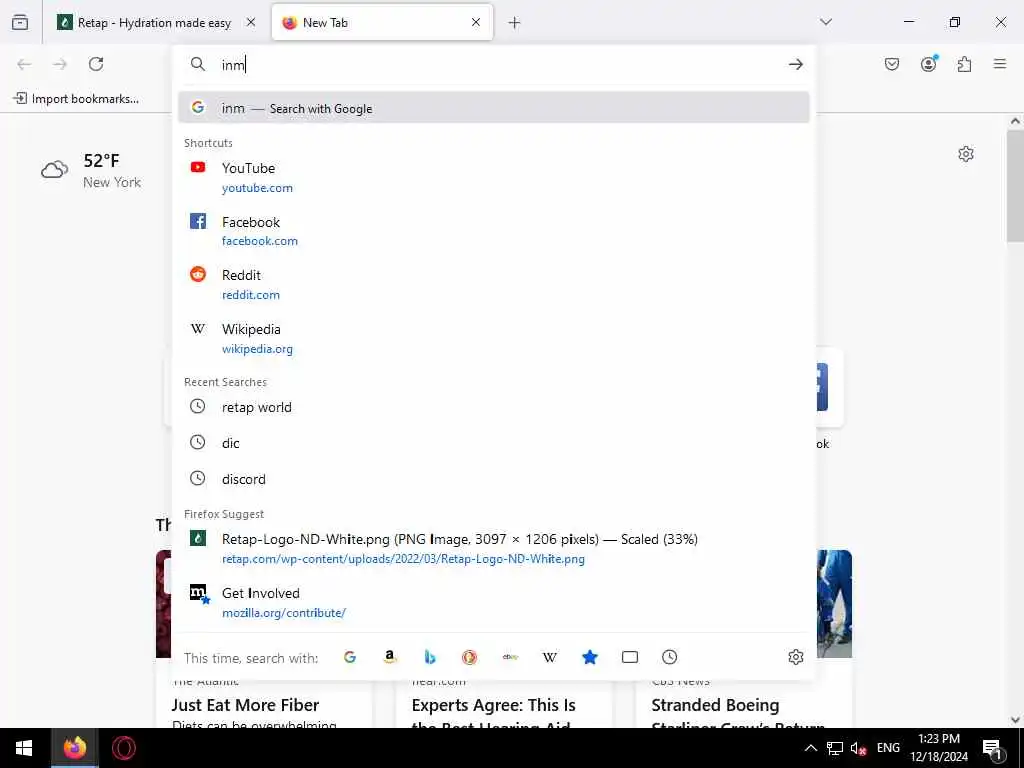Close the Retap tab
This screenshot has height=768, width=1024.
[x=251, y=22]
